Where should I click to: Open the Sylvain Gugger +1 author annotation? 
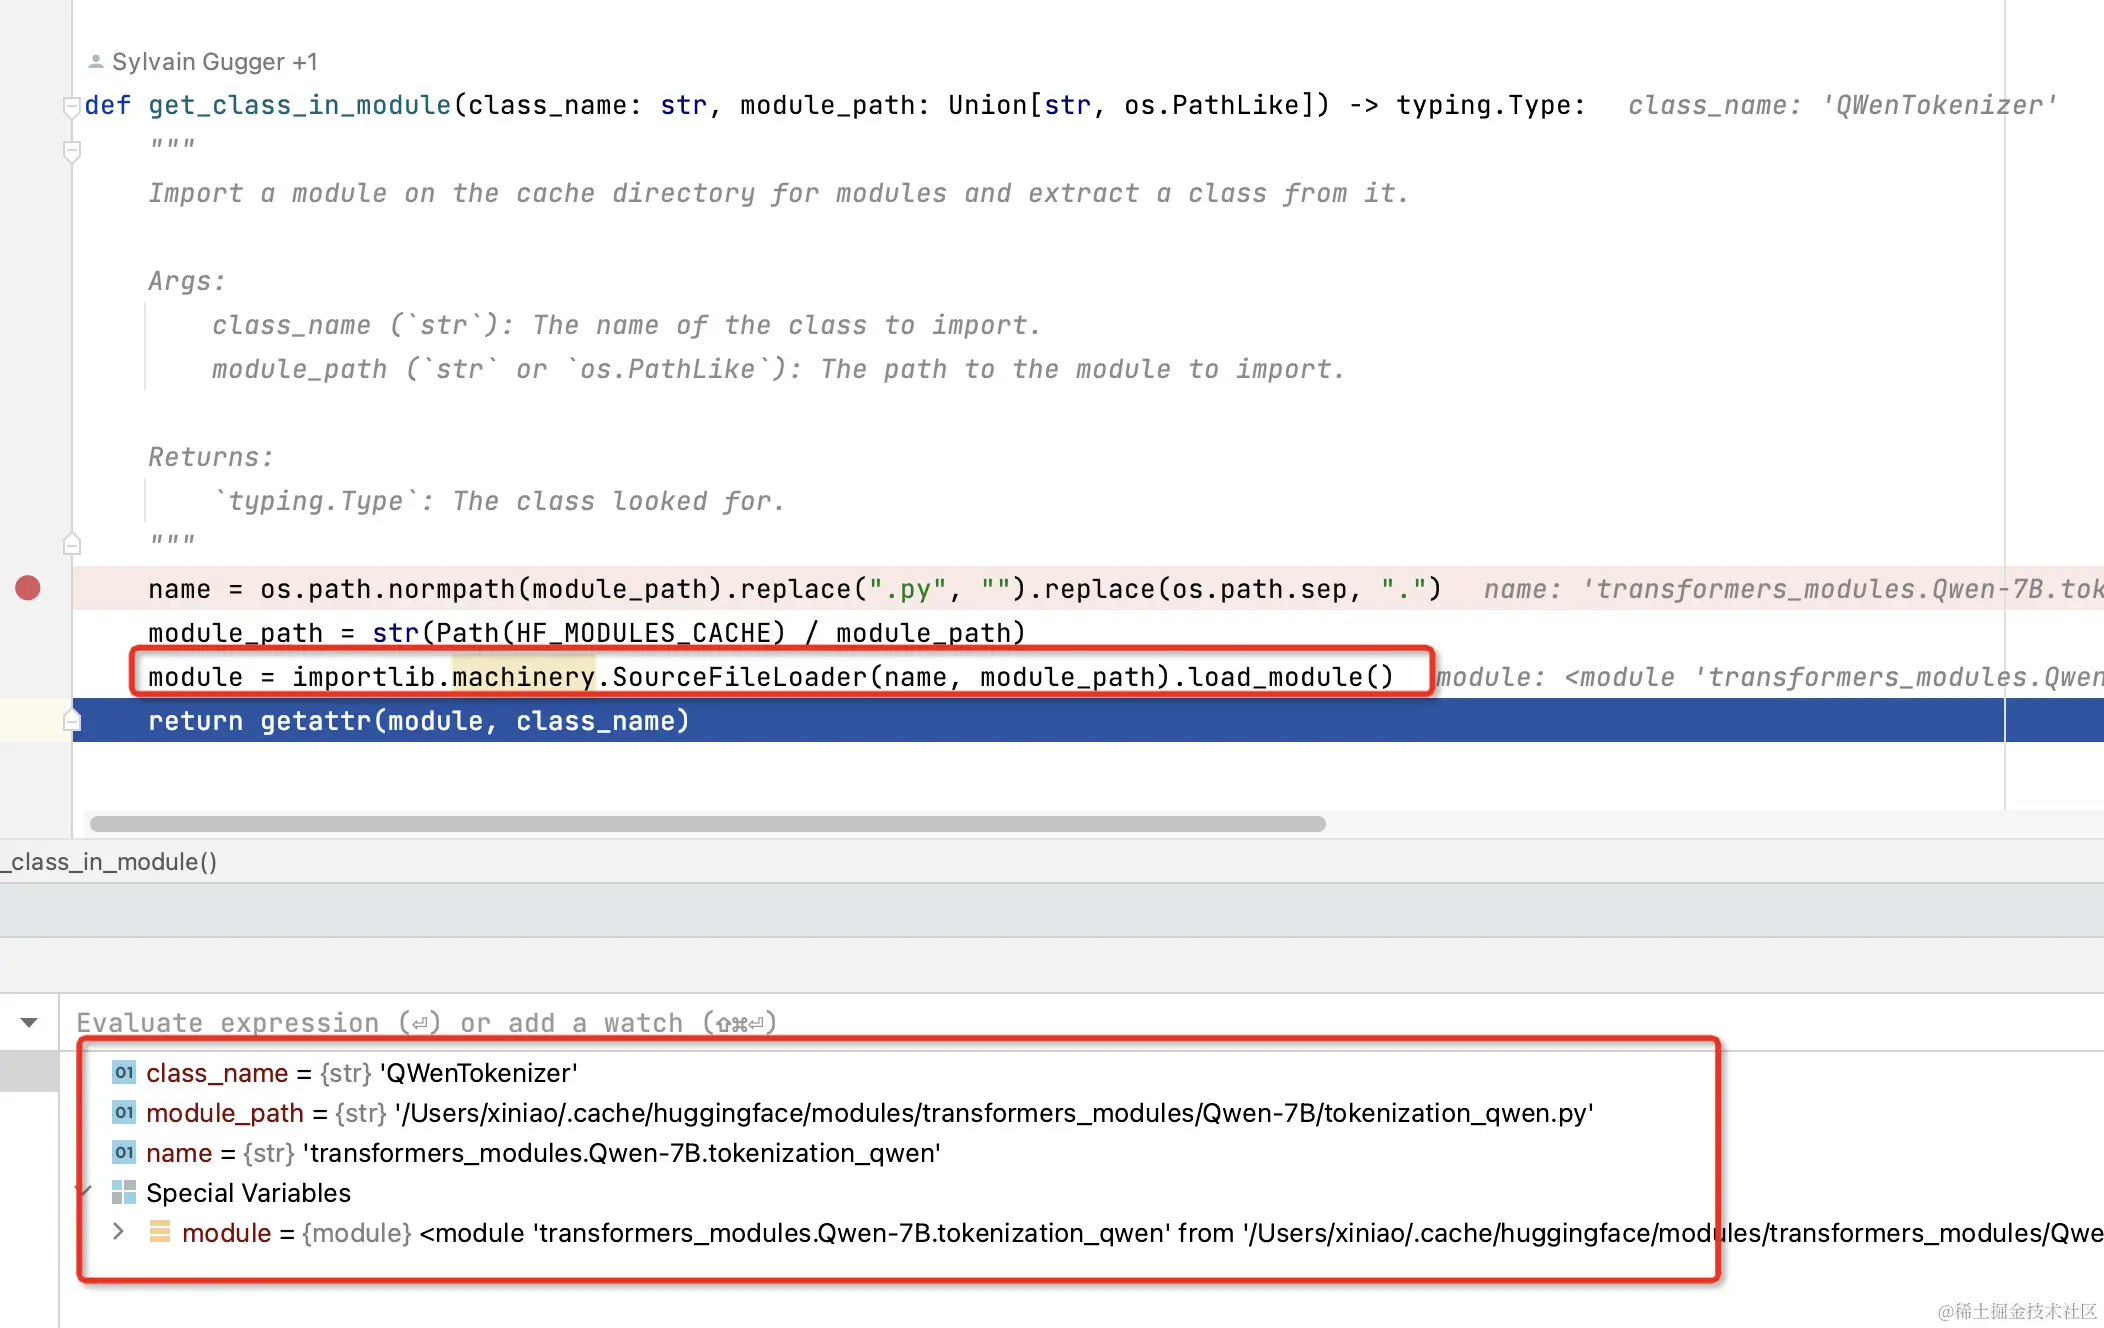click(x=214, y=62)
